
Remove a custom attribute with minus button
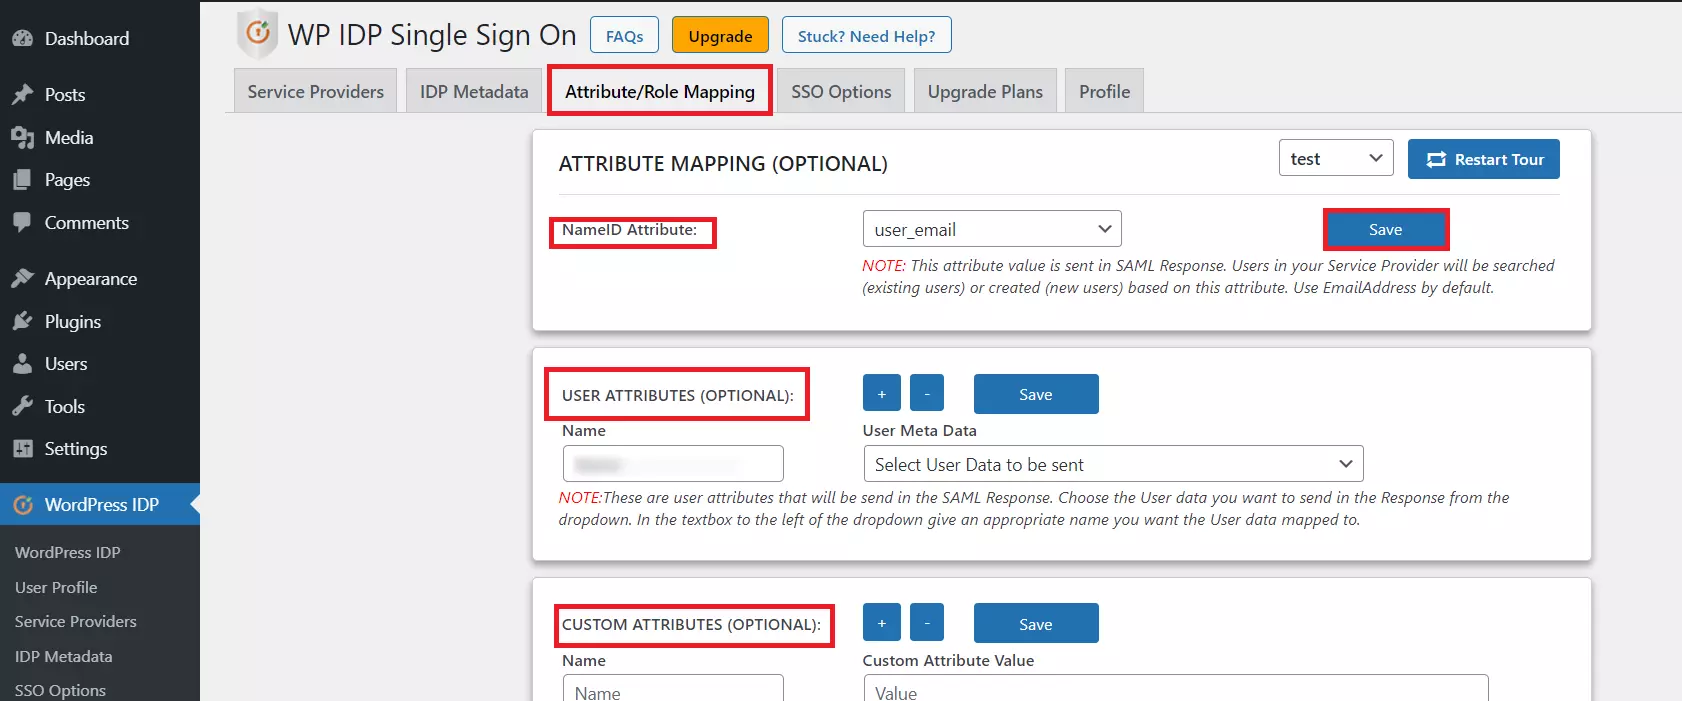pos(927,622)
